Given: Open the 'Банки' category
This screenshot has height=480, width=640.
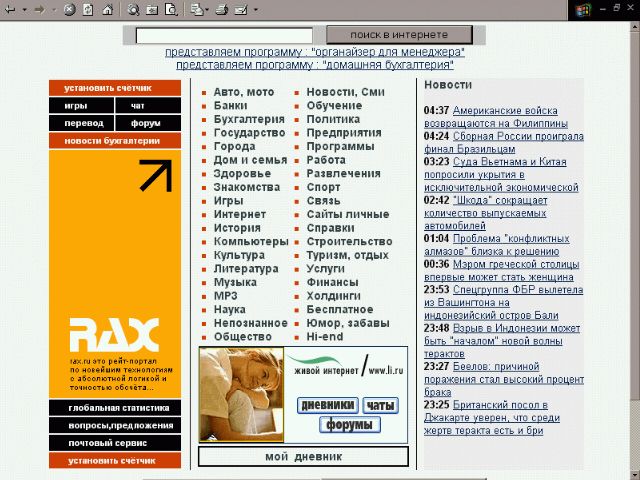Looking at the screenshot, I should click(x=230, y=106).
